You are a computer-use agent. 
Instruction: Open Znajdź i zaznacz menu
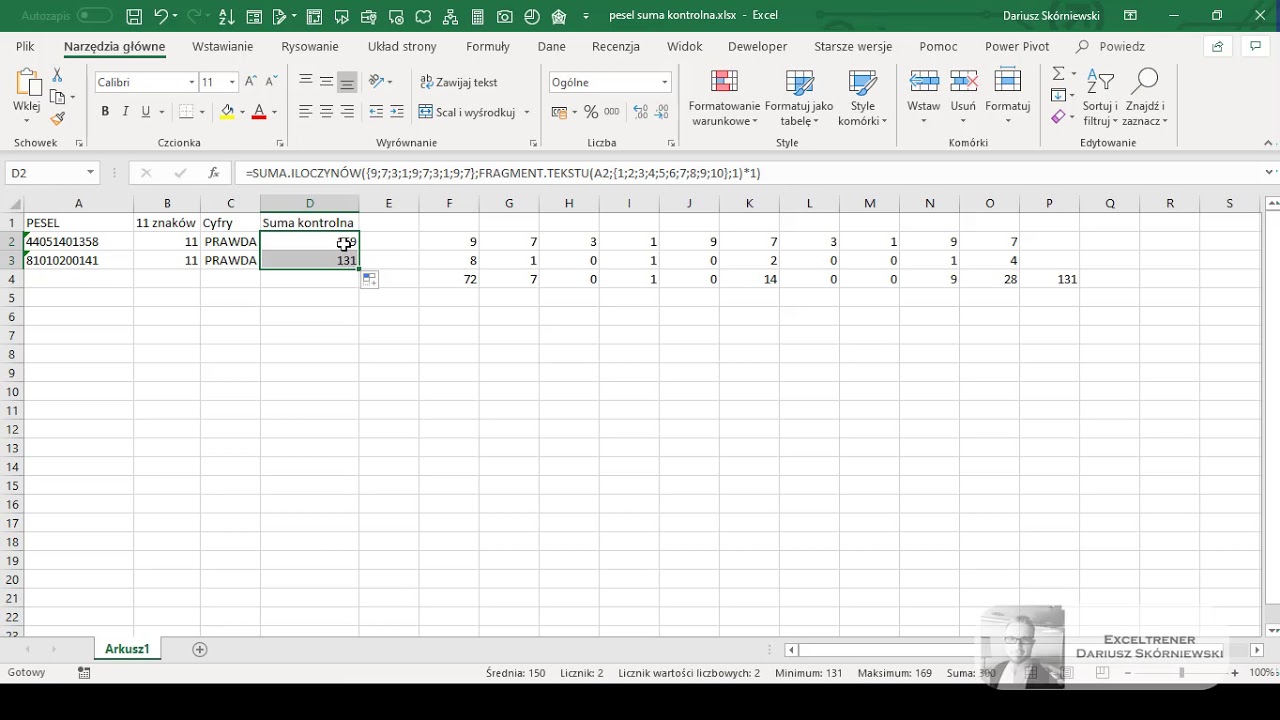pyautogui.click(x=1145, y=98)
